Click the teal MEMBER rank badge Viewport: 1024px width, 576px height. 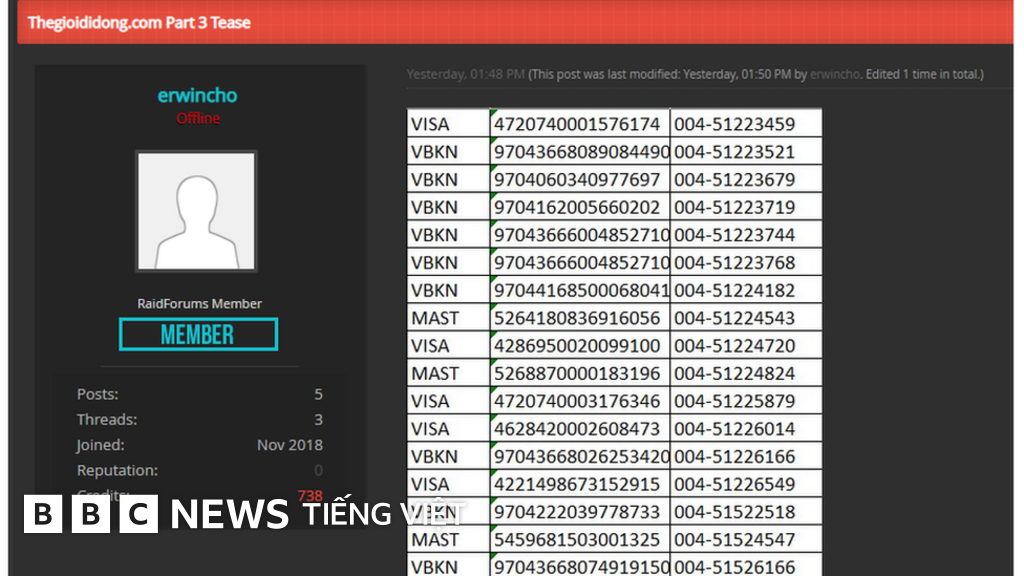coord(198,334)
